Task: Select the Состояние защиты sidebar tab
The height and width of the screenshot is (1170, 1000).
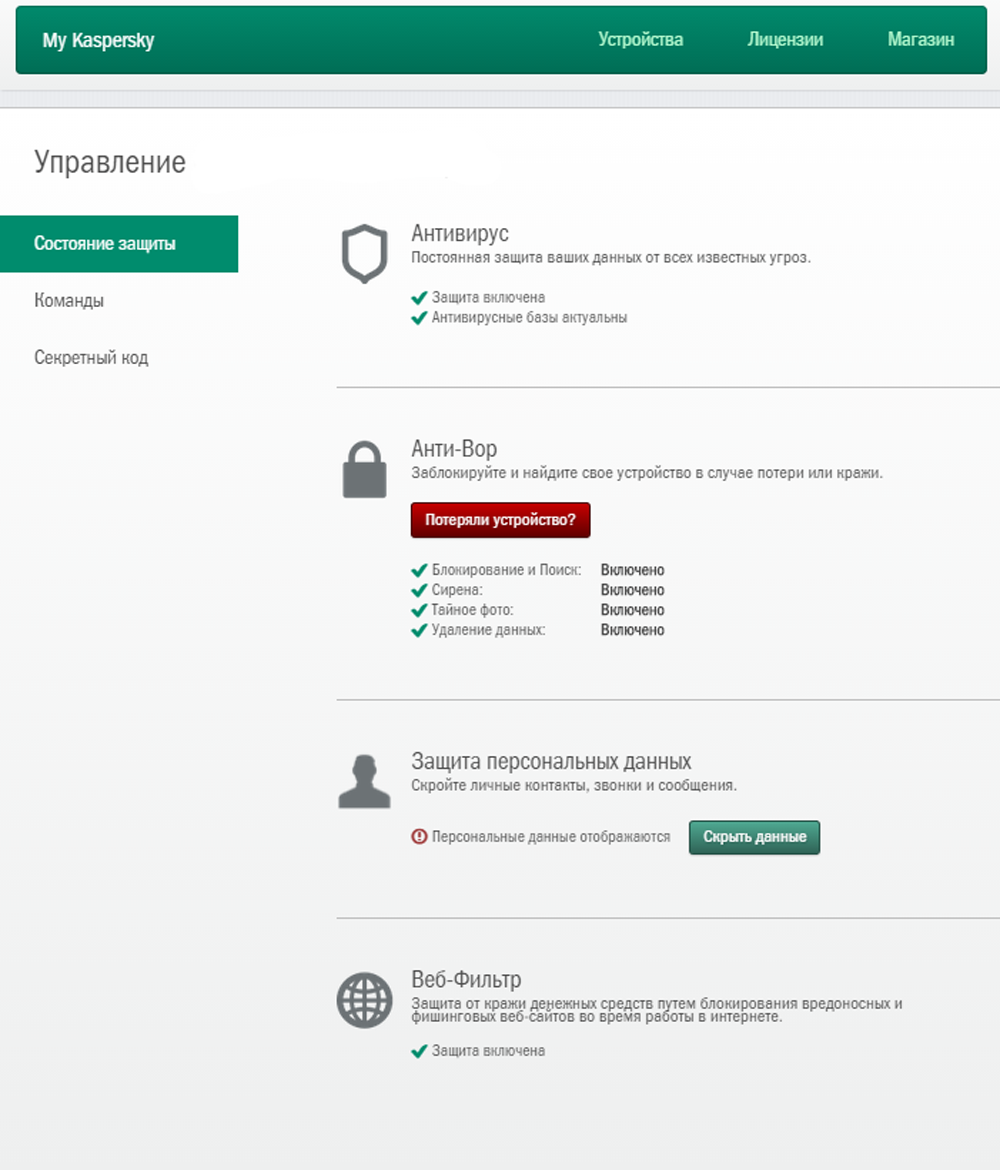Action: coord(119,244)
